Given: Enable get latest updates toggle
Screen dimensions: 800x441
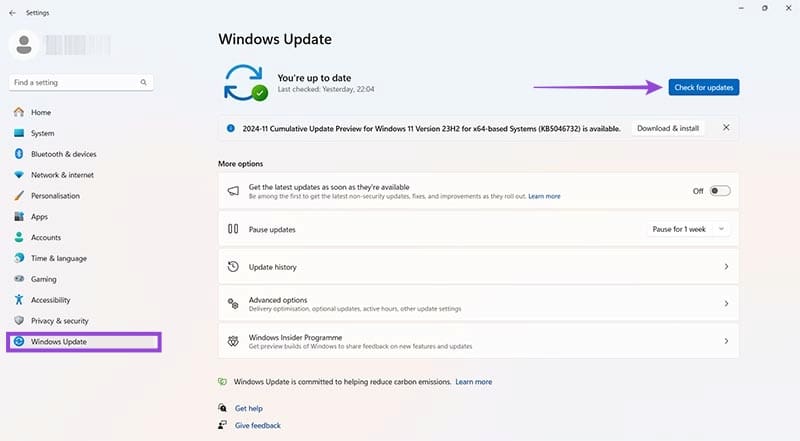Looking at the screenshot, I should point(720,190).
